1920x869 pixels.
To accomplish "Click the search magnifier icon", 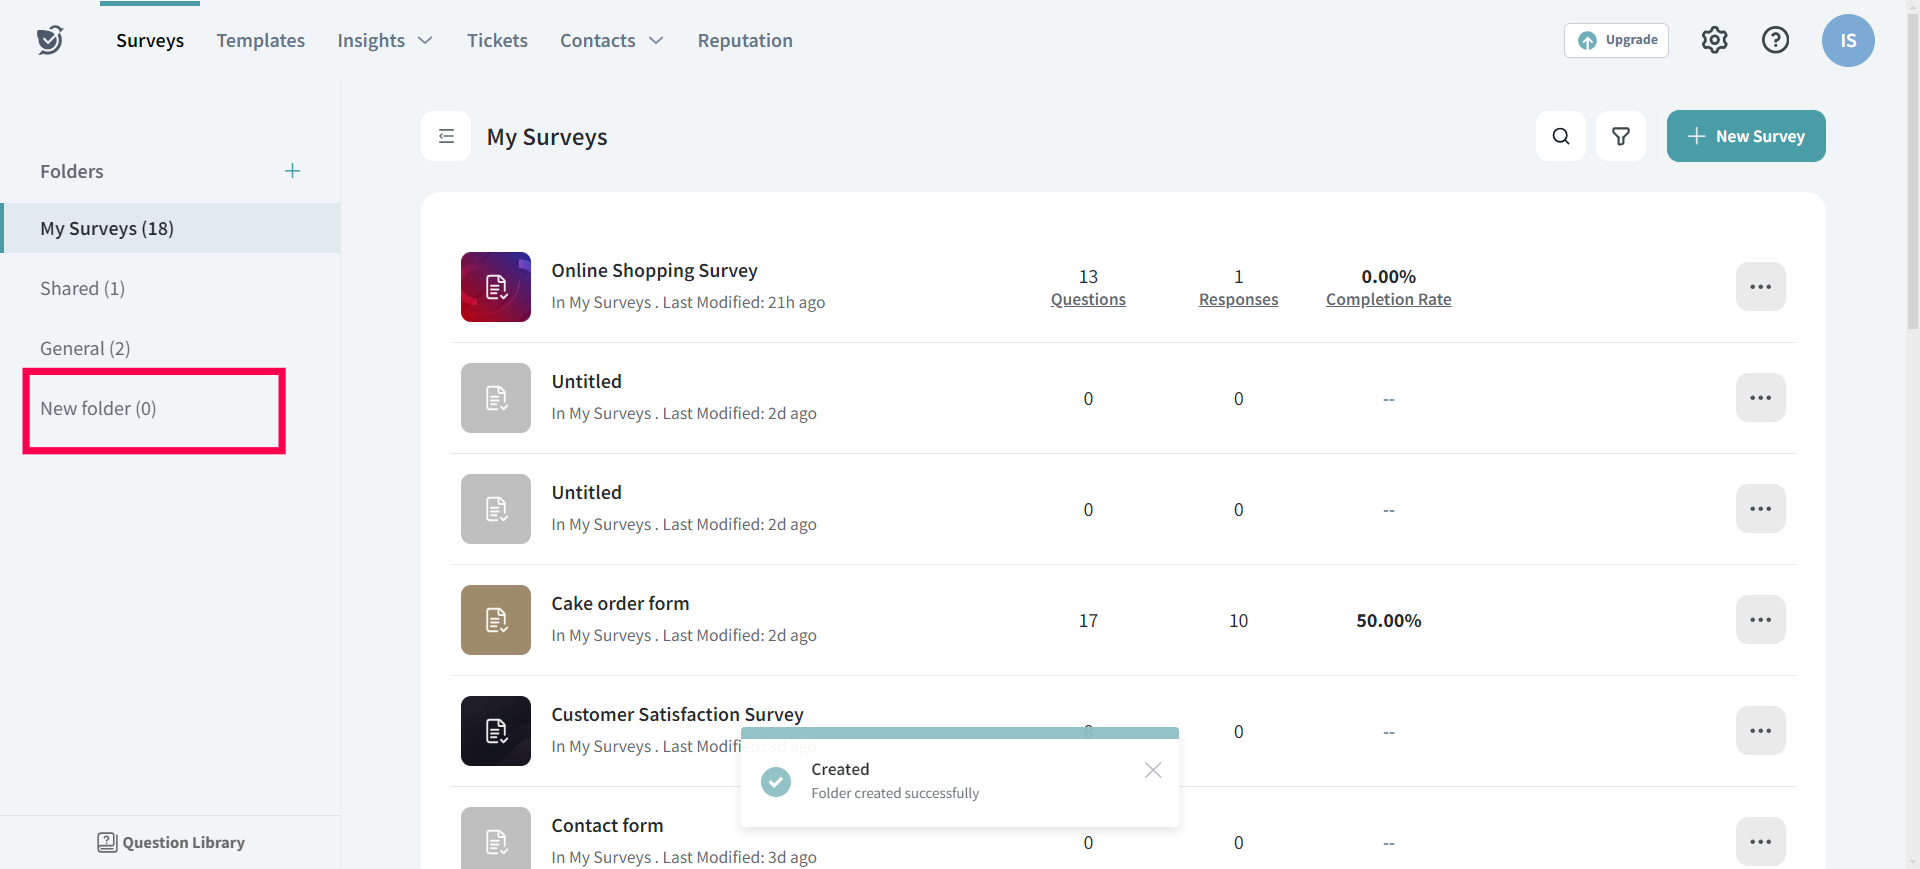I will (1560, 136).
